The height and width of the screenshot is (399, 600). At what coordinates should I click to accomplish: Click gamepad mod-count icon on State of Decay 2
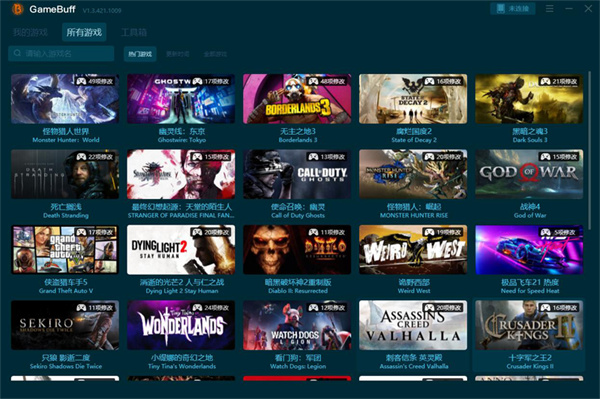point(429,81)
